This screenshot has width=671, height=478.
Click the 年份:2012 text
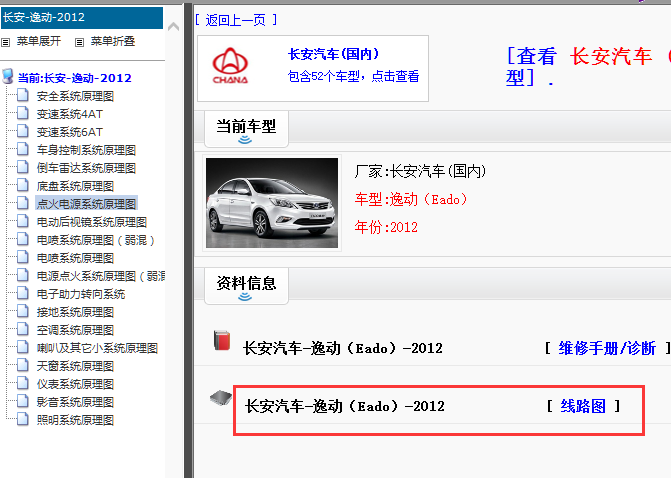click(386, 227)
